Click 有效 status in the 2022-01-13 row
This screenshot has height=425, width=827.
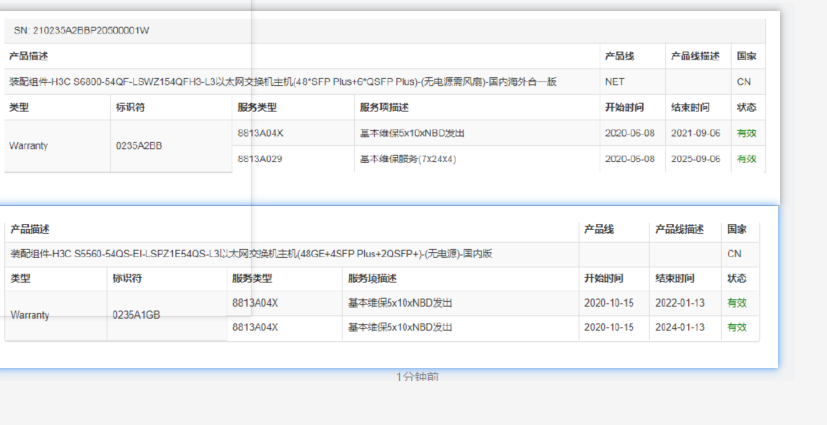coord(737,303)
